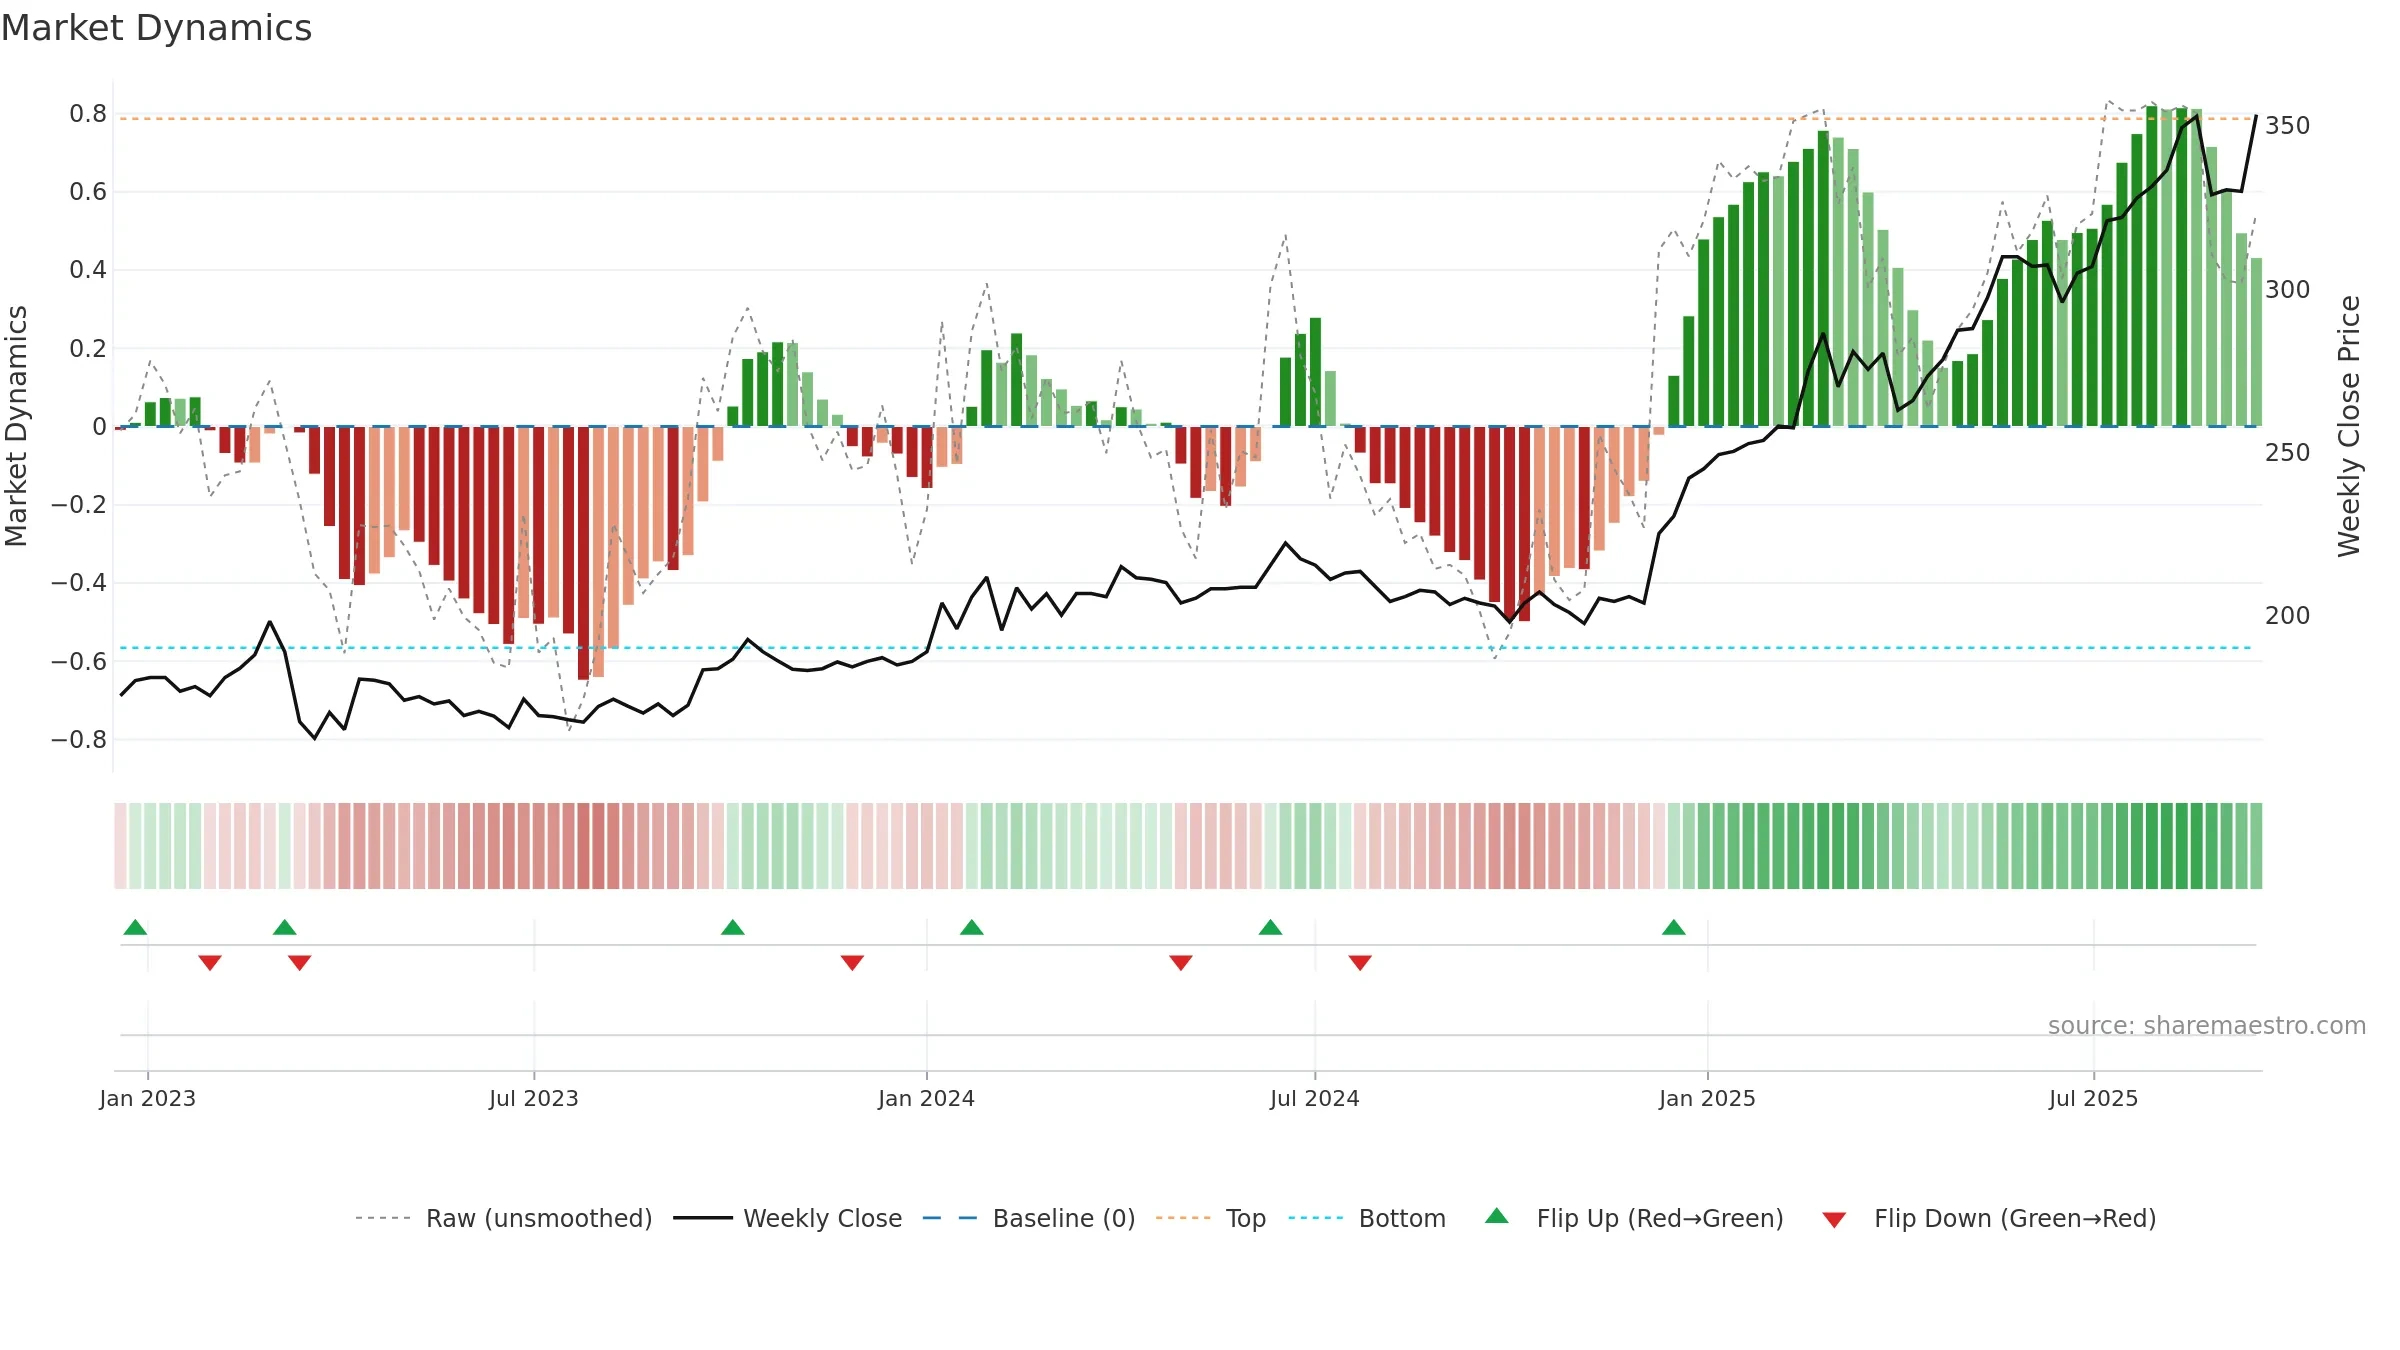Click the red Flip Down triangle icon in legend
The width and height of the screenshot is (2400, 1350).
tap(1834, 1220)
